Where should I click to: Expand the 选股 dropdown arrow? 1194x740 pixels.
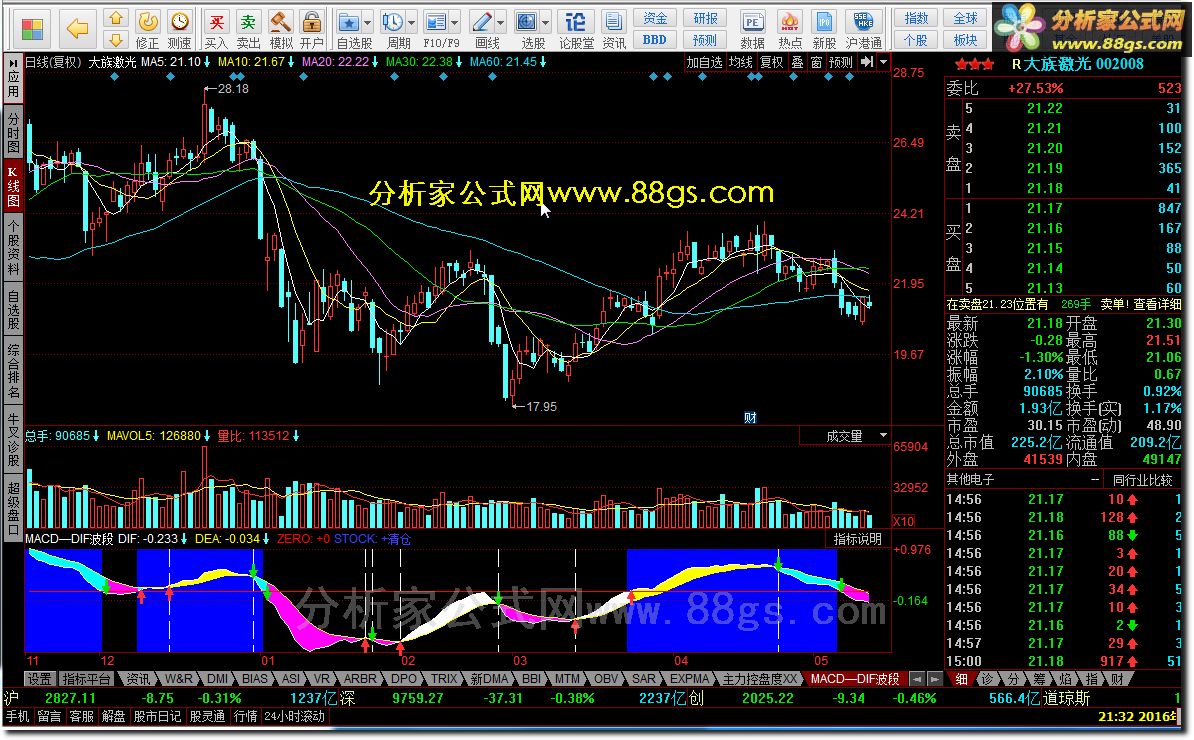click(545, 23)
